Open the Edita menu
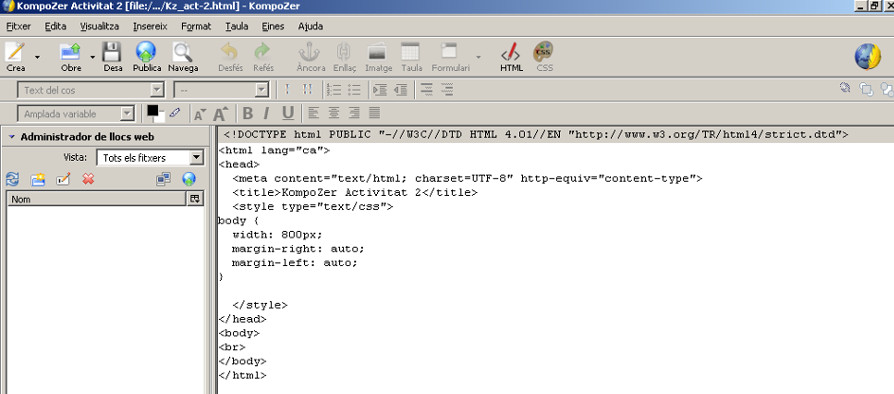 [55, 26]
